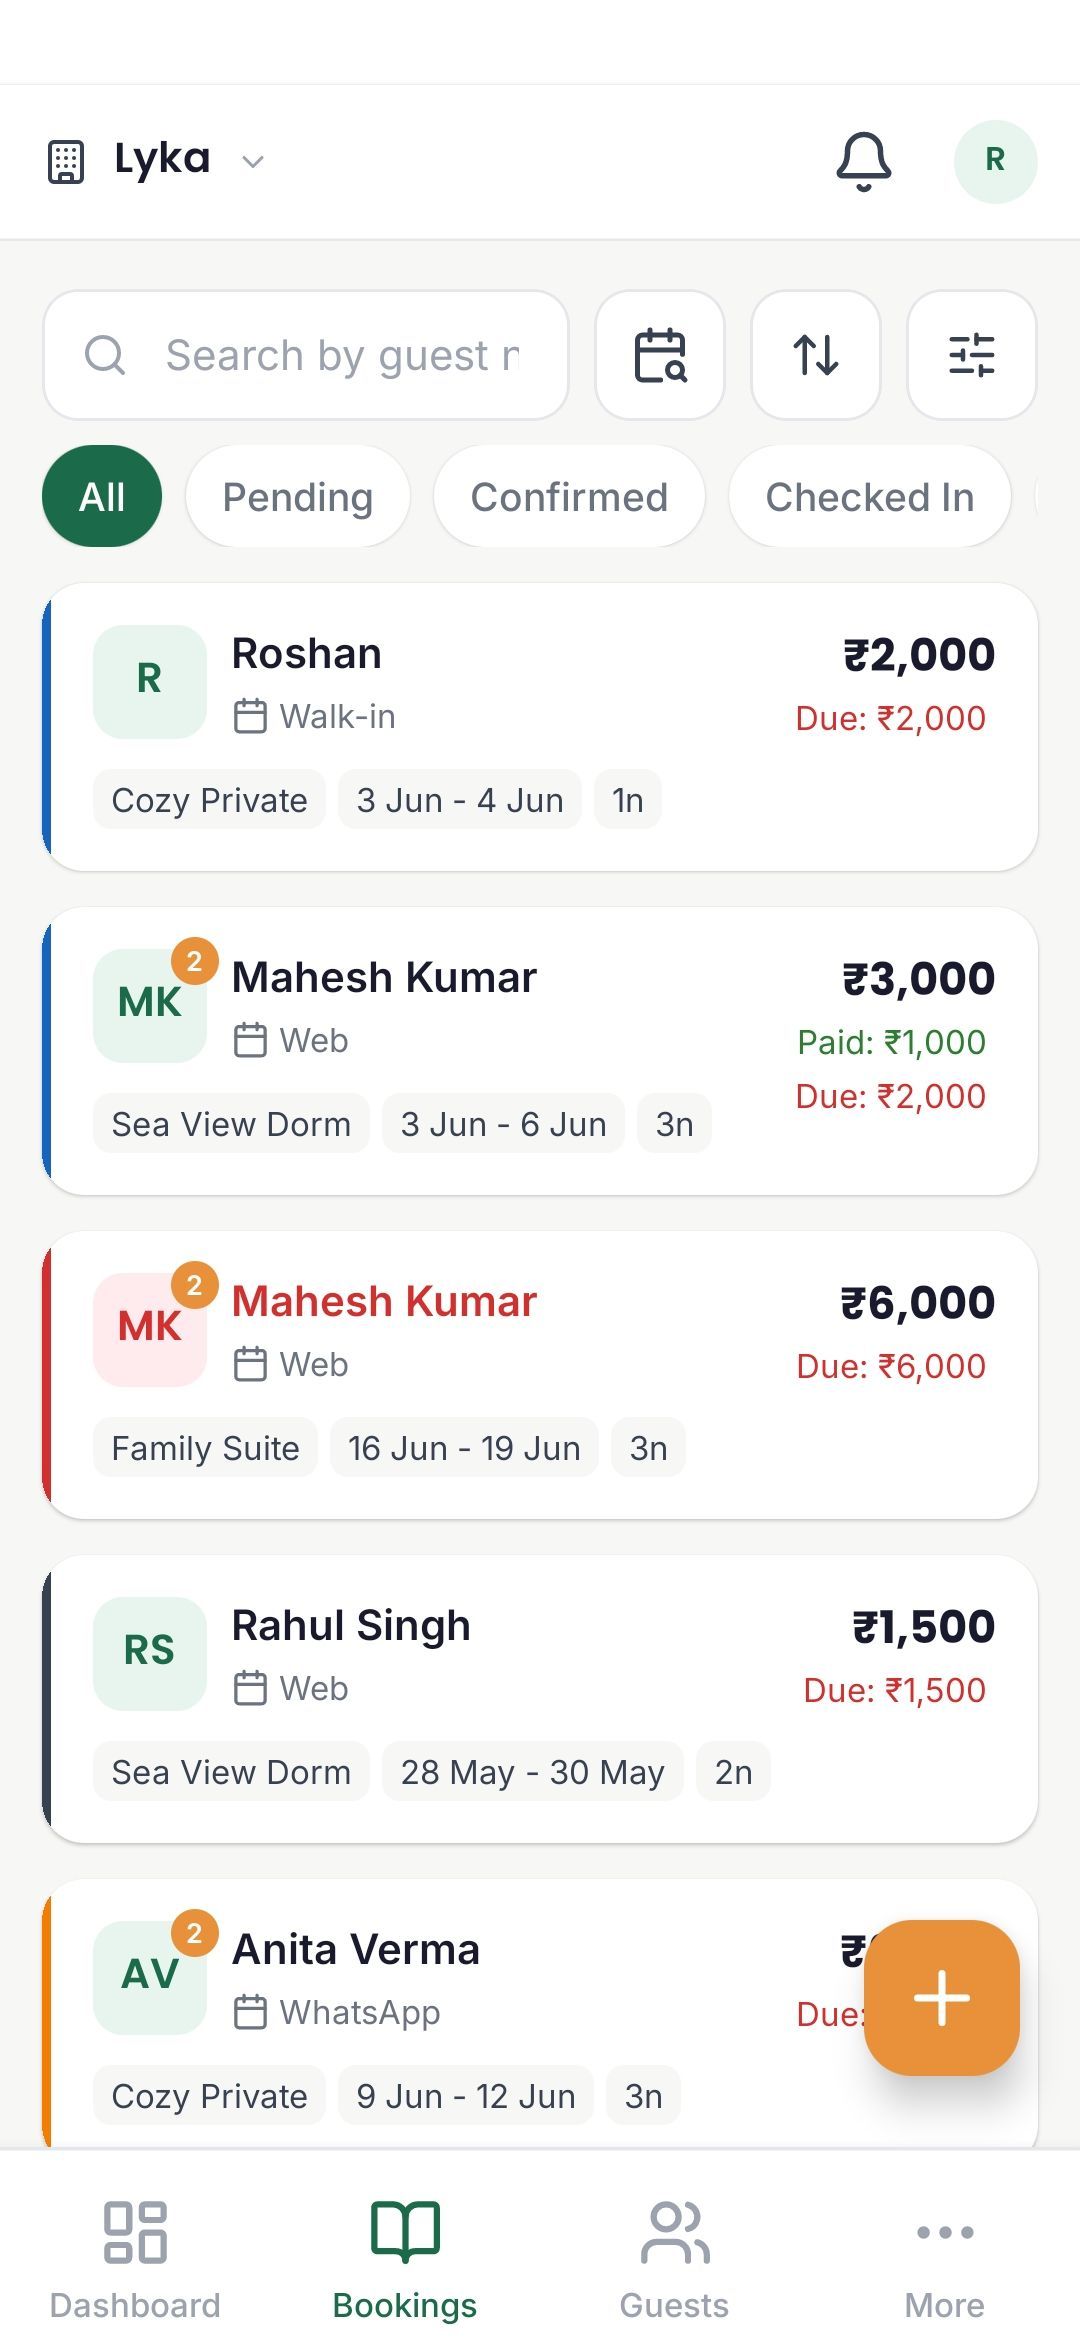Open Mahesh Kumar's Family Suite booking

click(540, 1375)
